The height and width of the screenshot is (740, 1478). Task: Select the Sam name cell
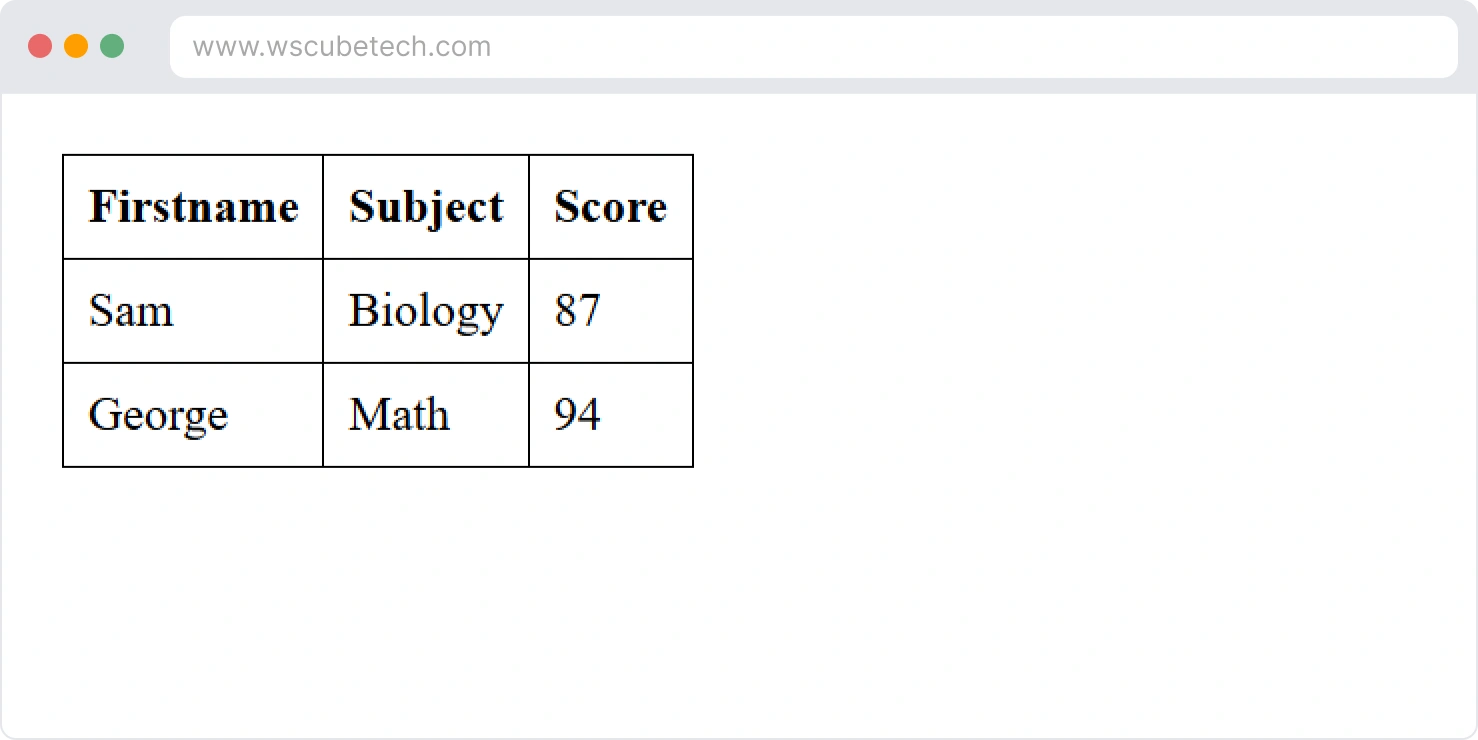point(193,311)
